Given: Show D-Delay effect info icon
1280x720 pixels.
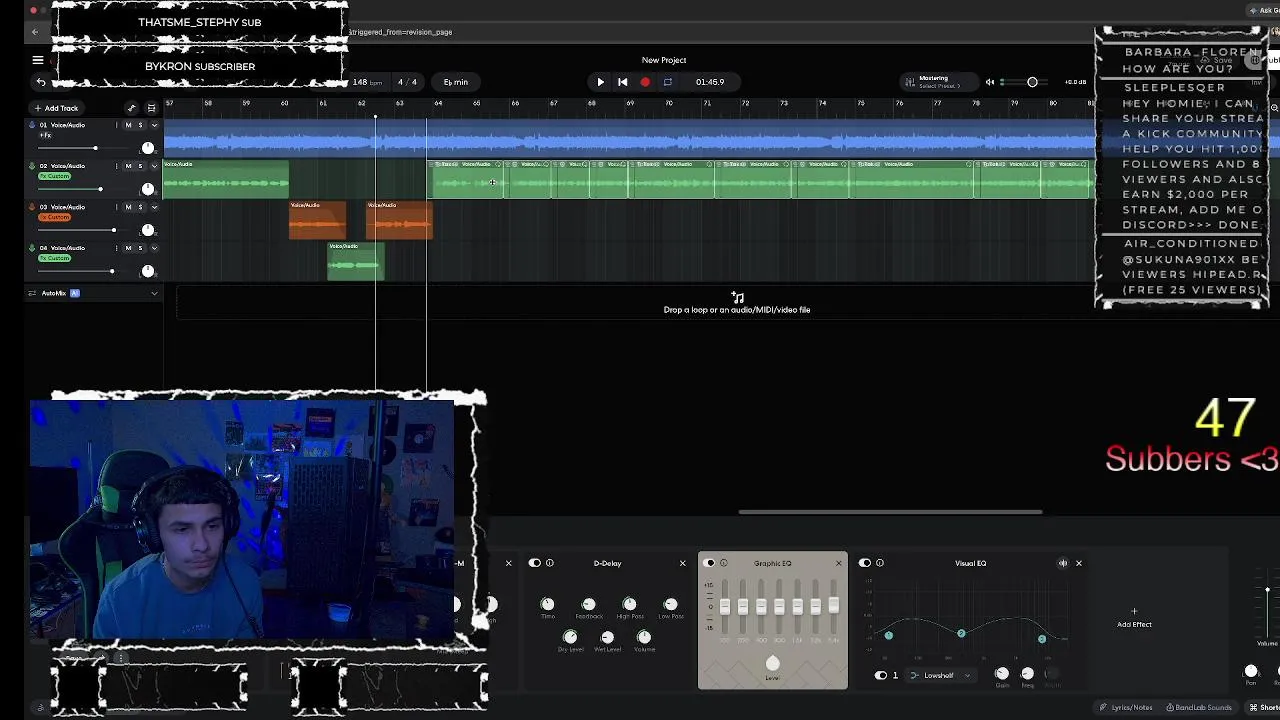Looking at the screenshot, I should tap(550, 563).
